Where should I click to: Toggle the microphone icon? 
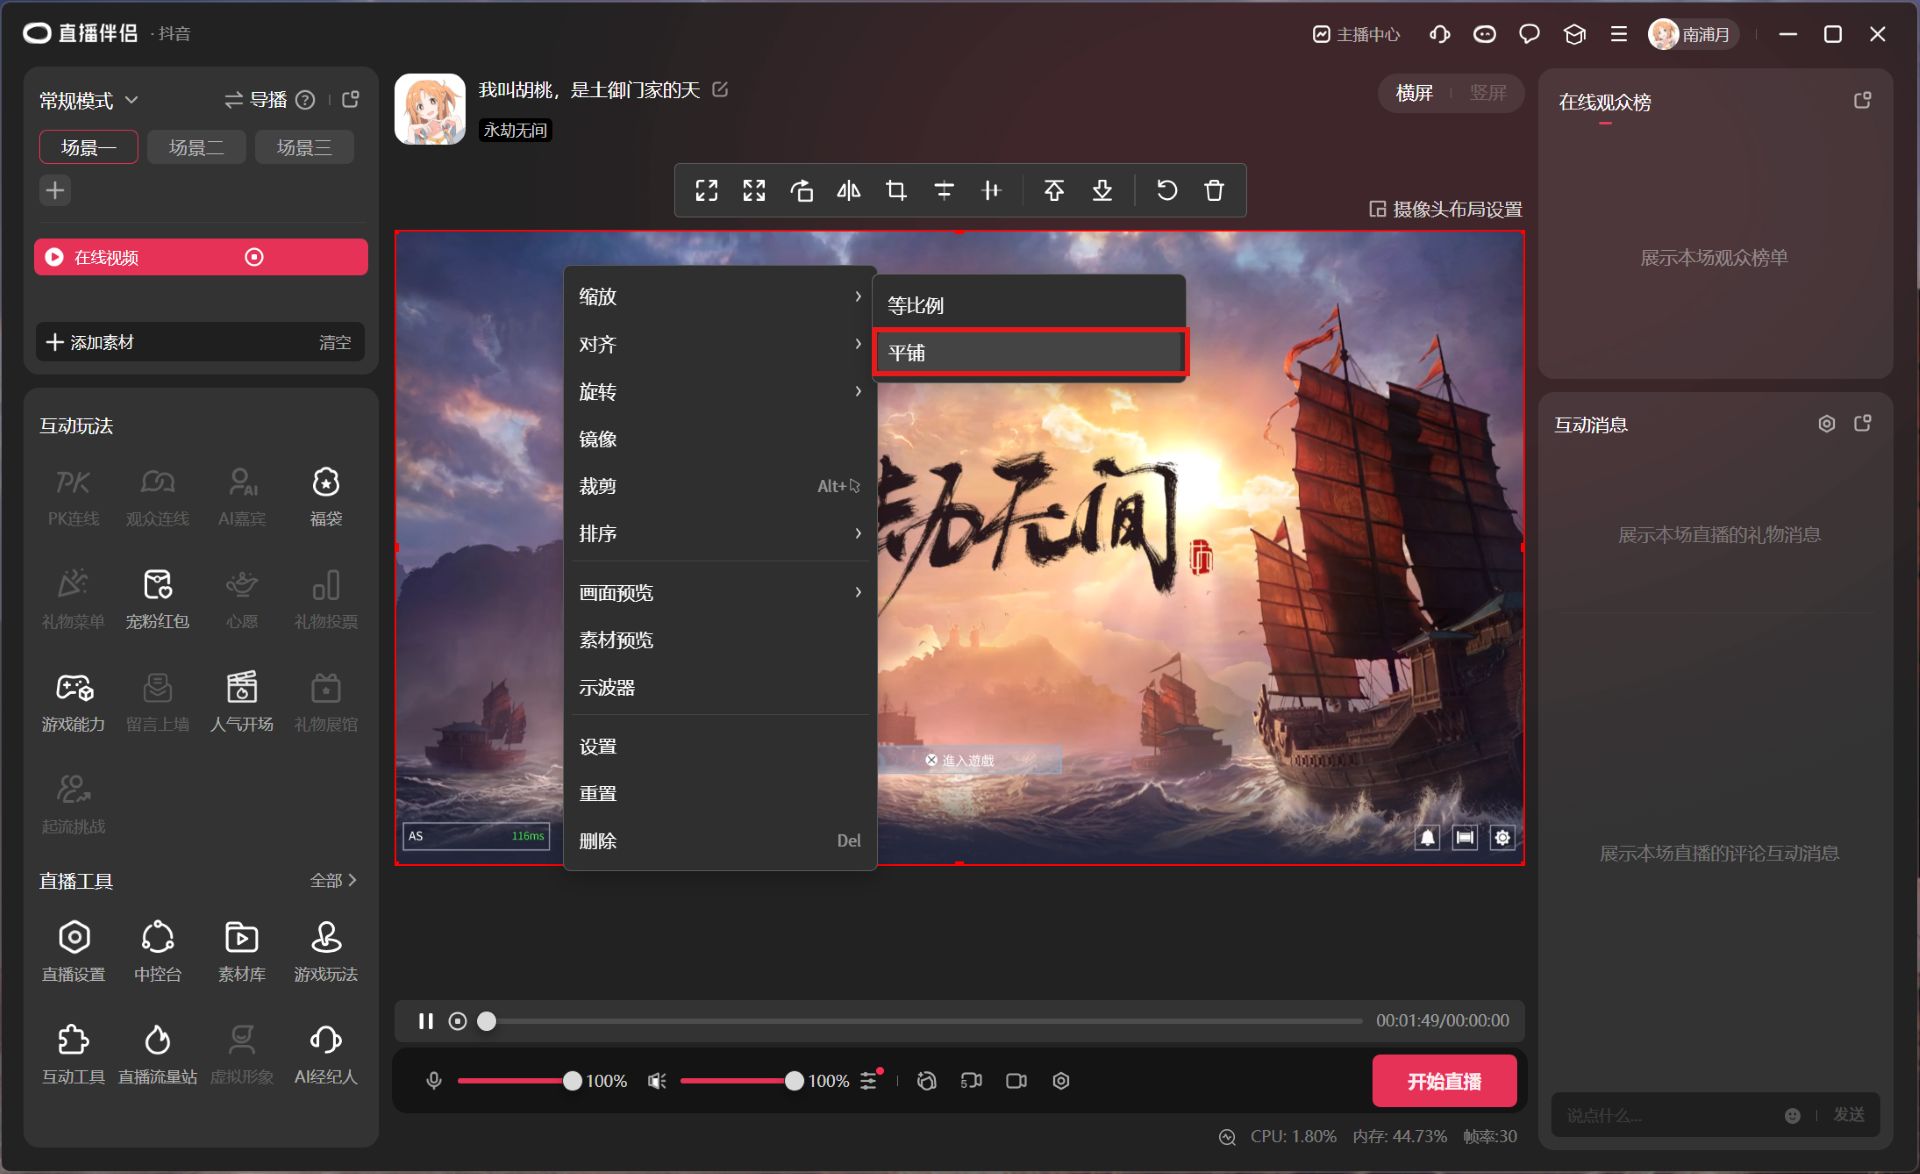434,1081
